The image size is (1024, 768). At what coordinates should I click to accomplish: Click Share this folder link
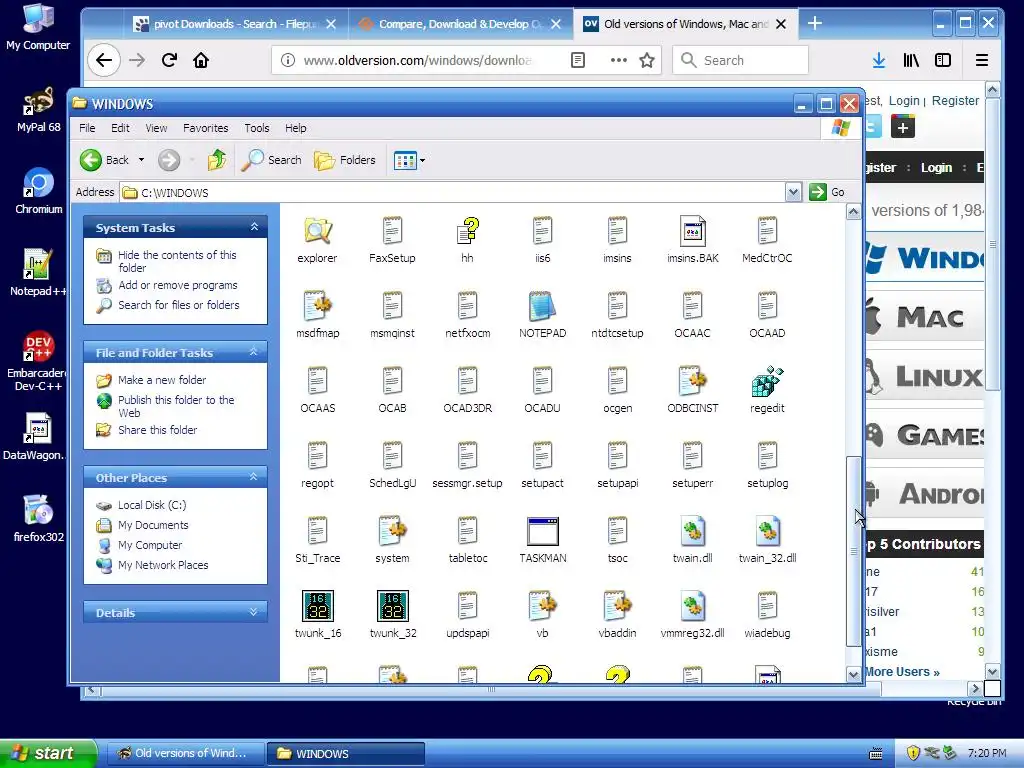pyautogui.click(x=157, y=430)
